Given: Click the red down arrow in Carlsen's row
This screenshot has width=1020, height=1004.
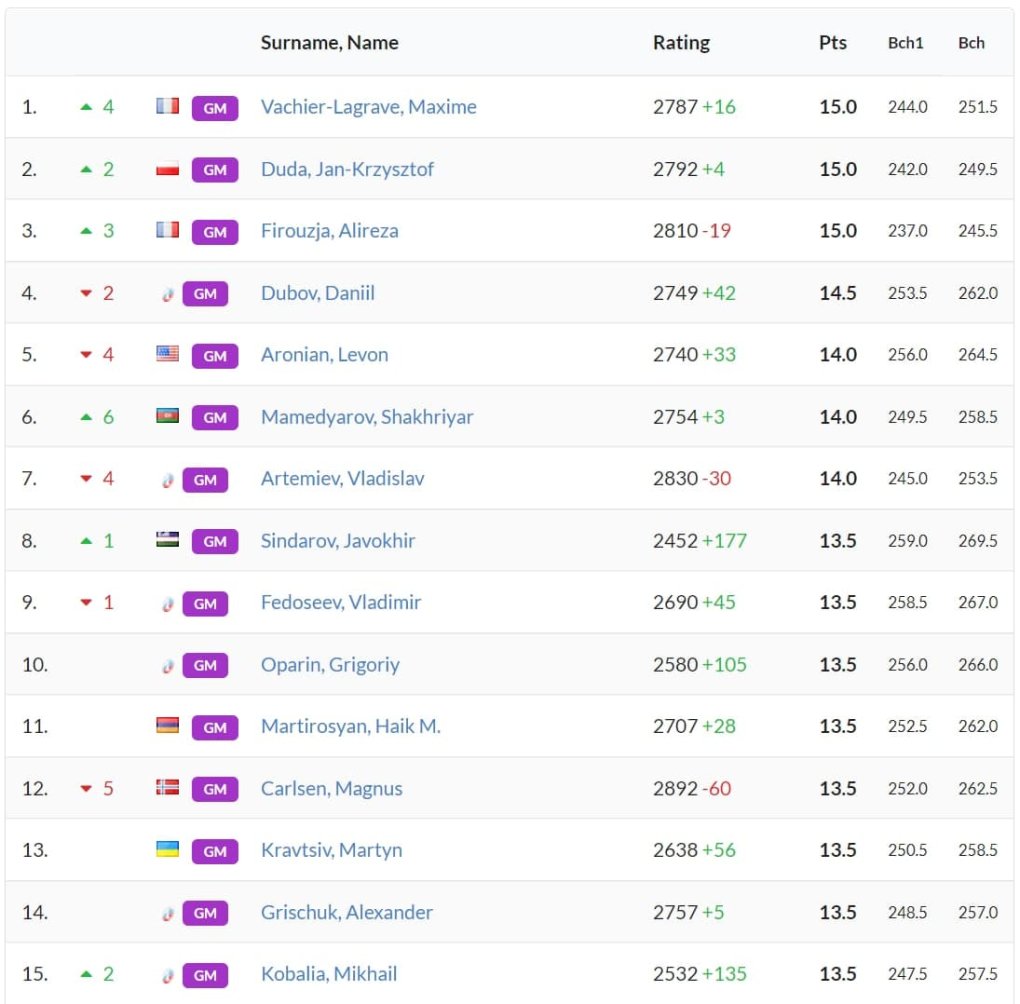Looking at the screenshot, I should tap(86, 789).
